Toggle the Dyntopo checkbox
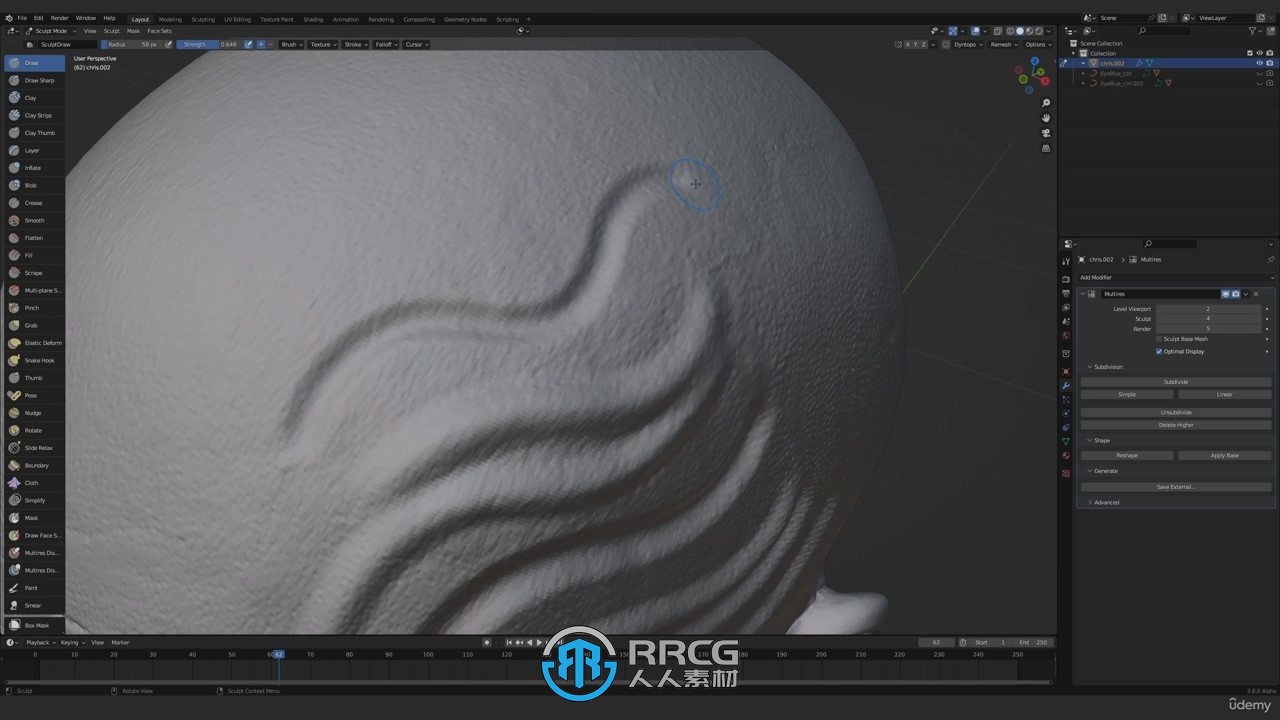Viewport: 1280px width, 720px height. (946, 44)
